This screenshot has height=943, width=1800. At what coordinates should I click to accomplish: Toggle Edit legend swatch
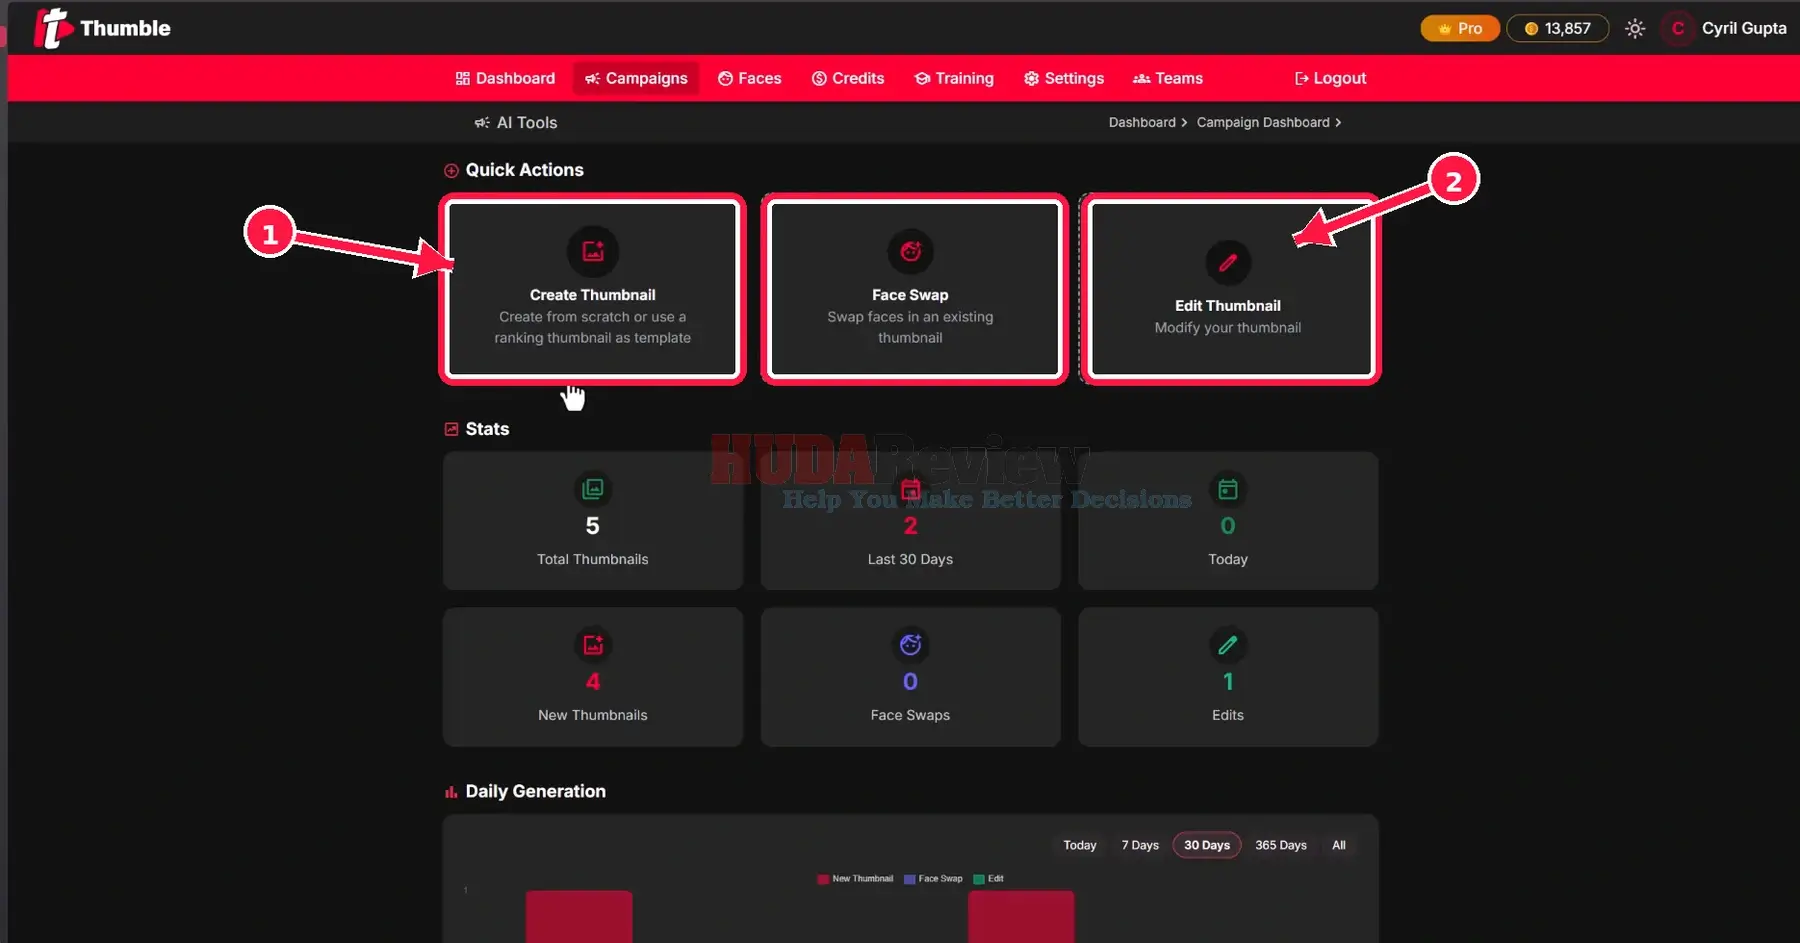[979, 879]
